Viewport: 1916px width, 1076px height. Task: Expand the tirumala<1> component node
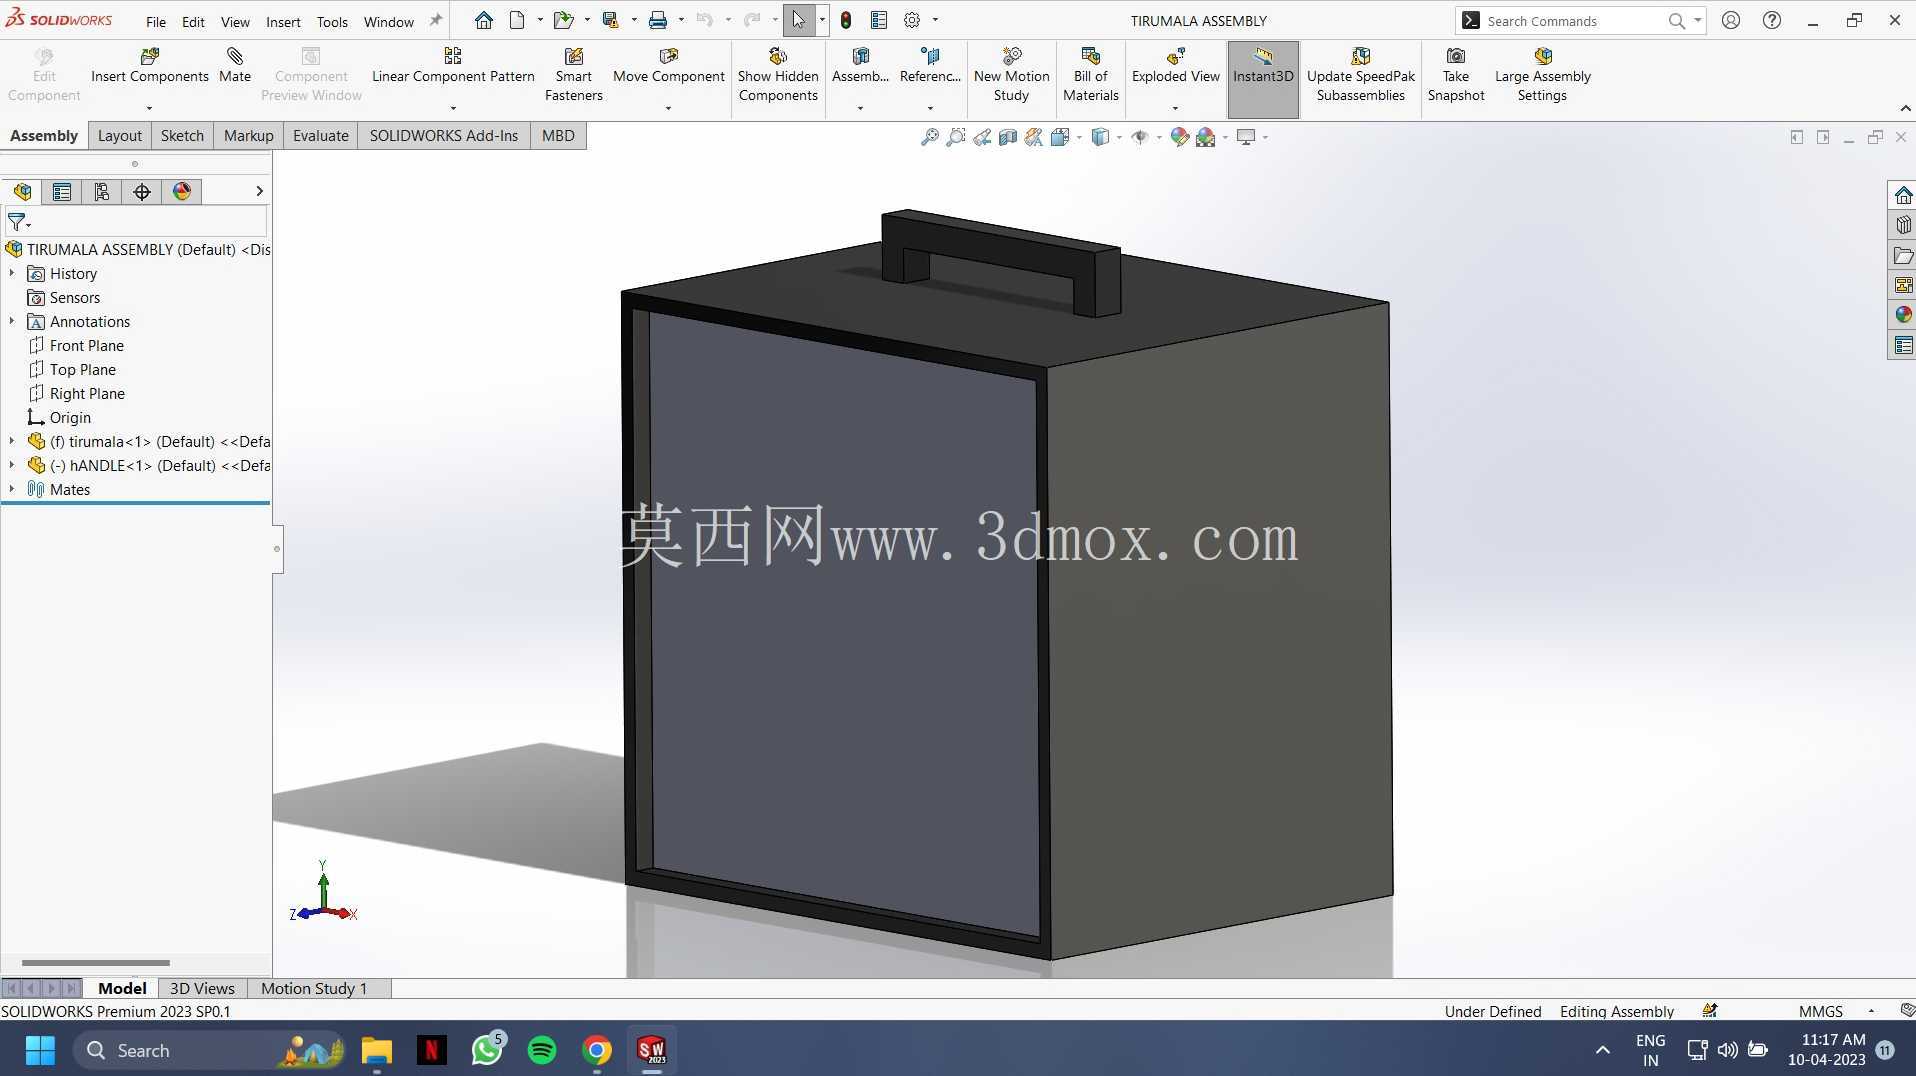click(x=12, y=441)
